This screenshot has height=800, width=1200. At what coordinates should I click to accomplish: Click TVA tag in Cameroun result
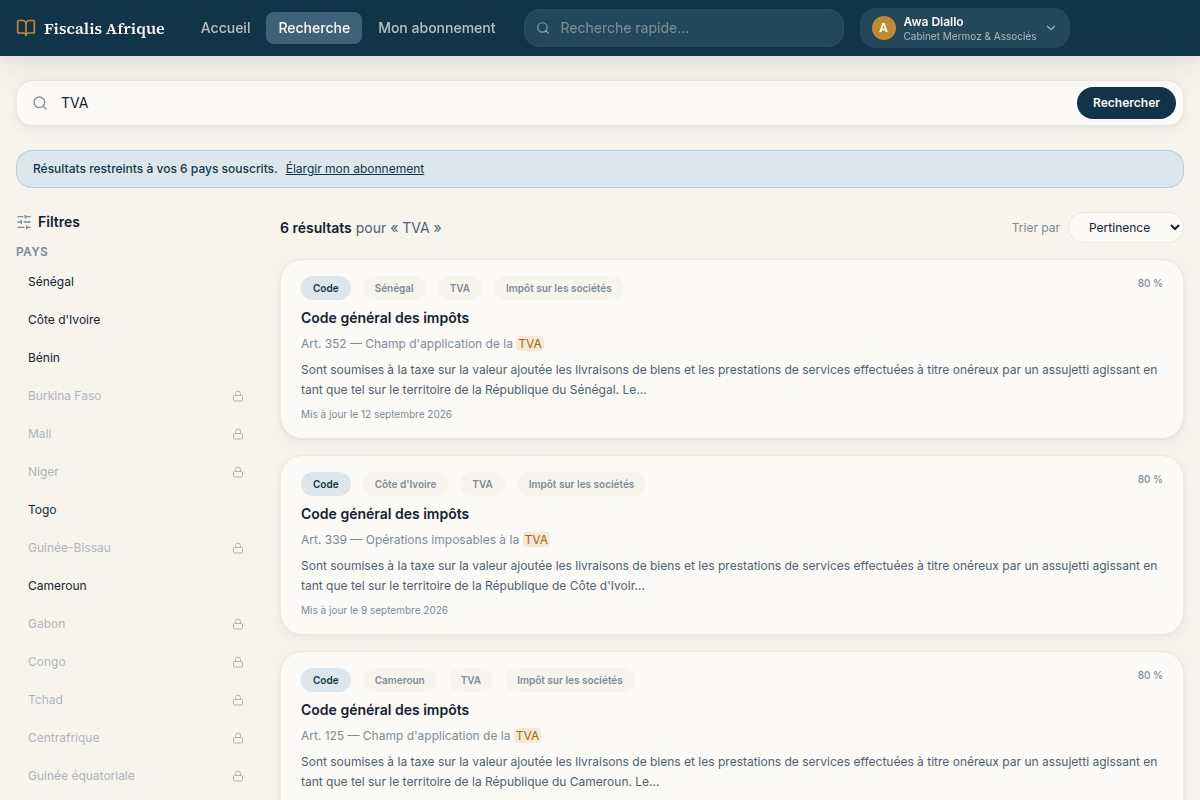pyautogui.click(x=471, y=680)
